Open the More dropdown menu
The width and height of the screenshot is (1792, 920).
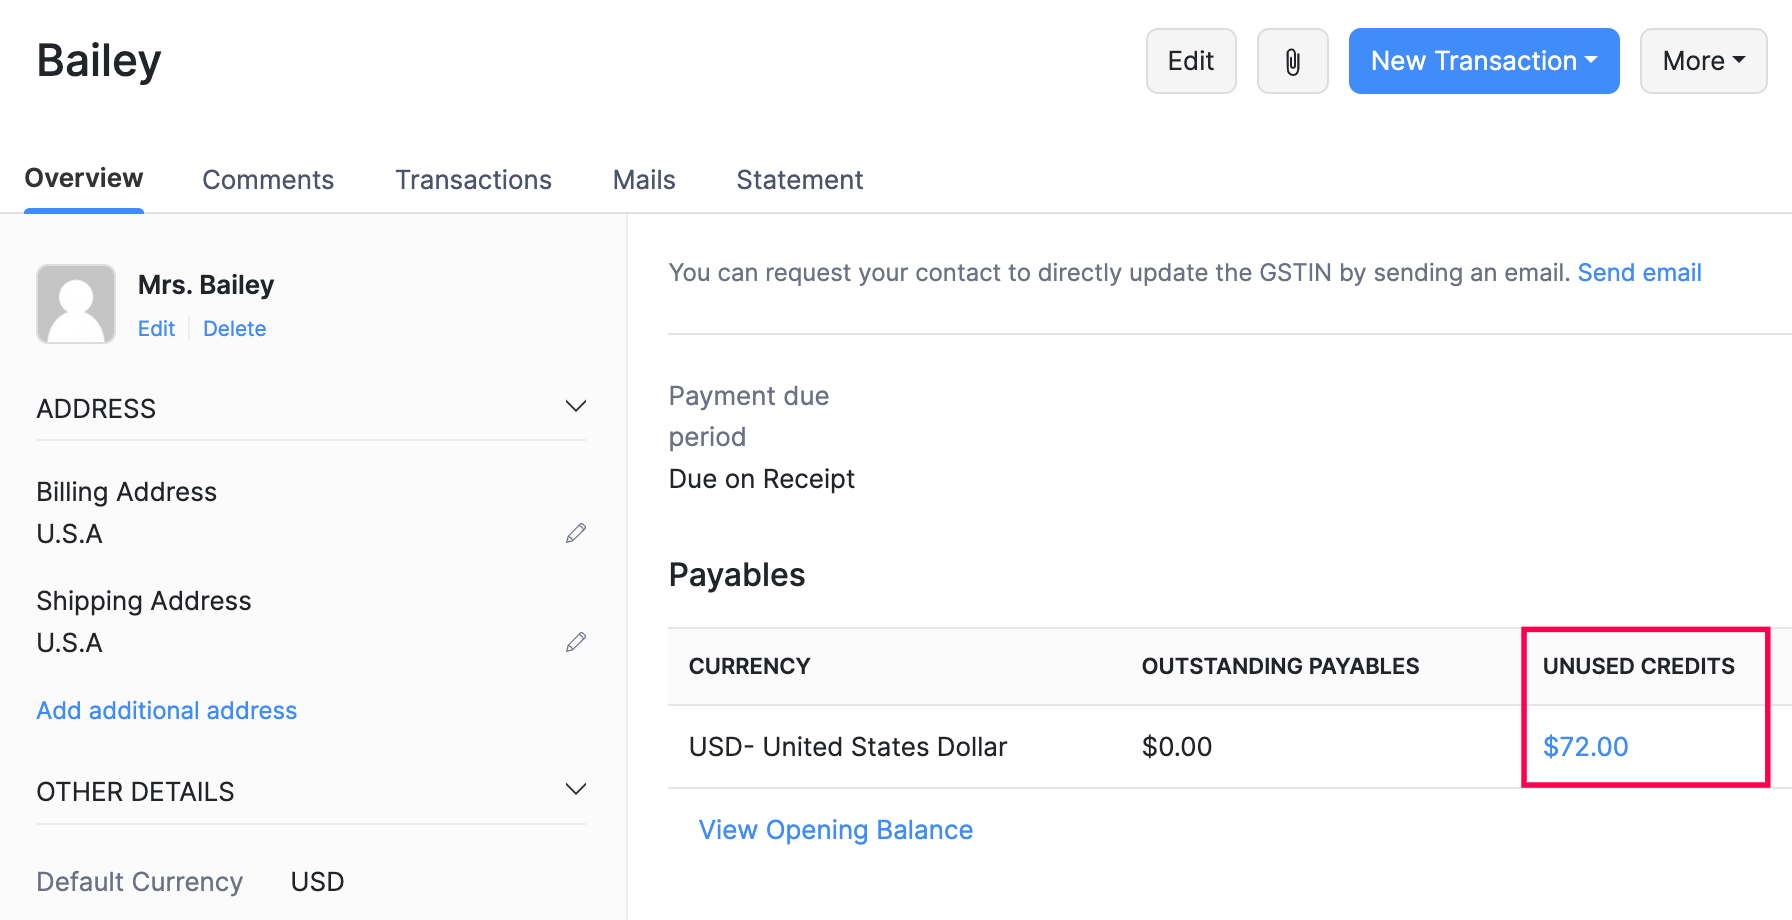(x=1703, y=61)
